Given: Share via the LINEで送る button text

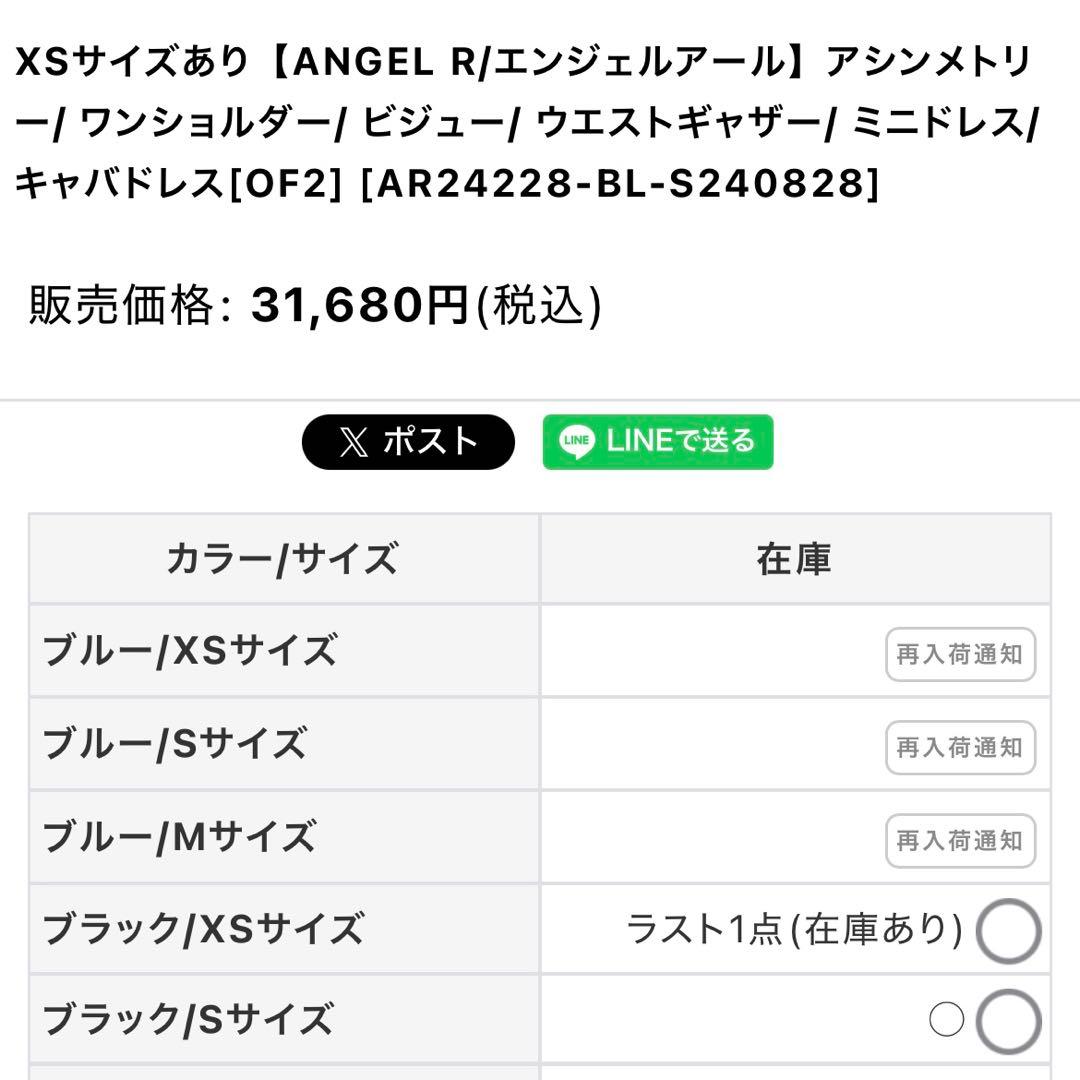Looking at the screenshot, I should (680, 441).
